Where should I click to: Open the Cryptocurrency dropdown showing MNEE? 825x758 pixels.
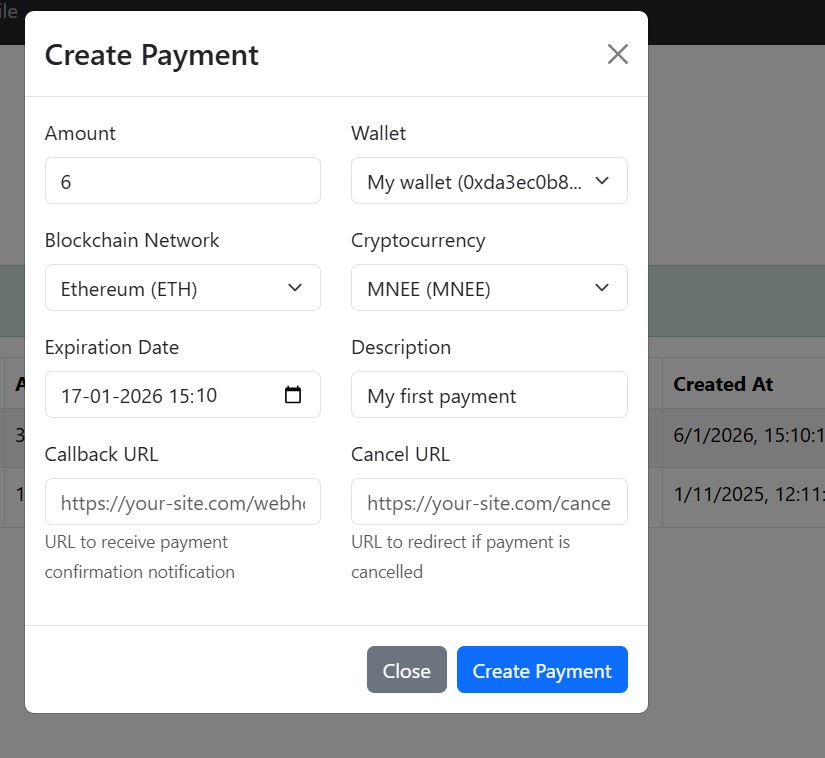(489, 288)
